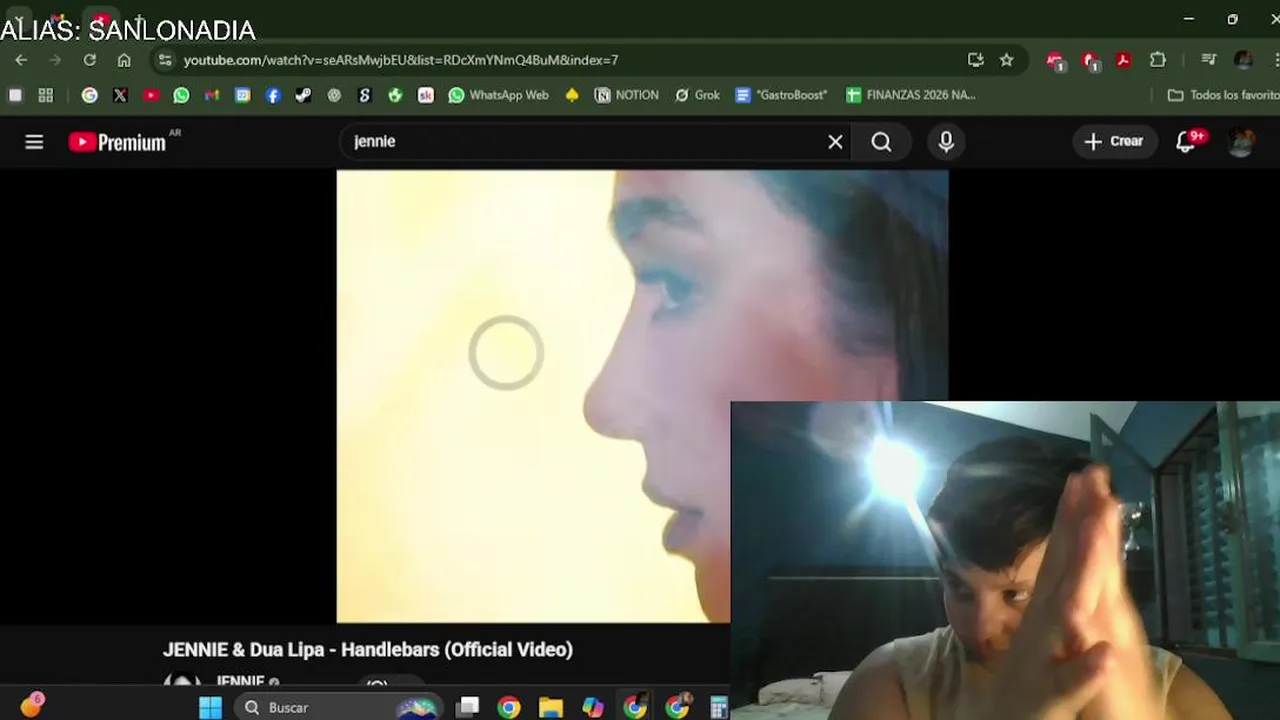This screenshot has width=1280, height=720.
Task: Open the Steam bookmark
Action: pyautogui.click(x=303, y=95)
